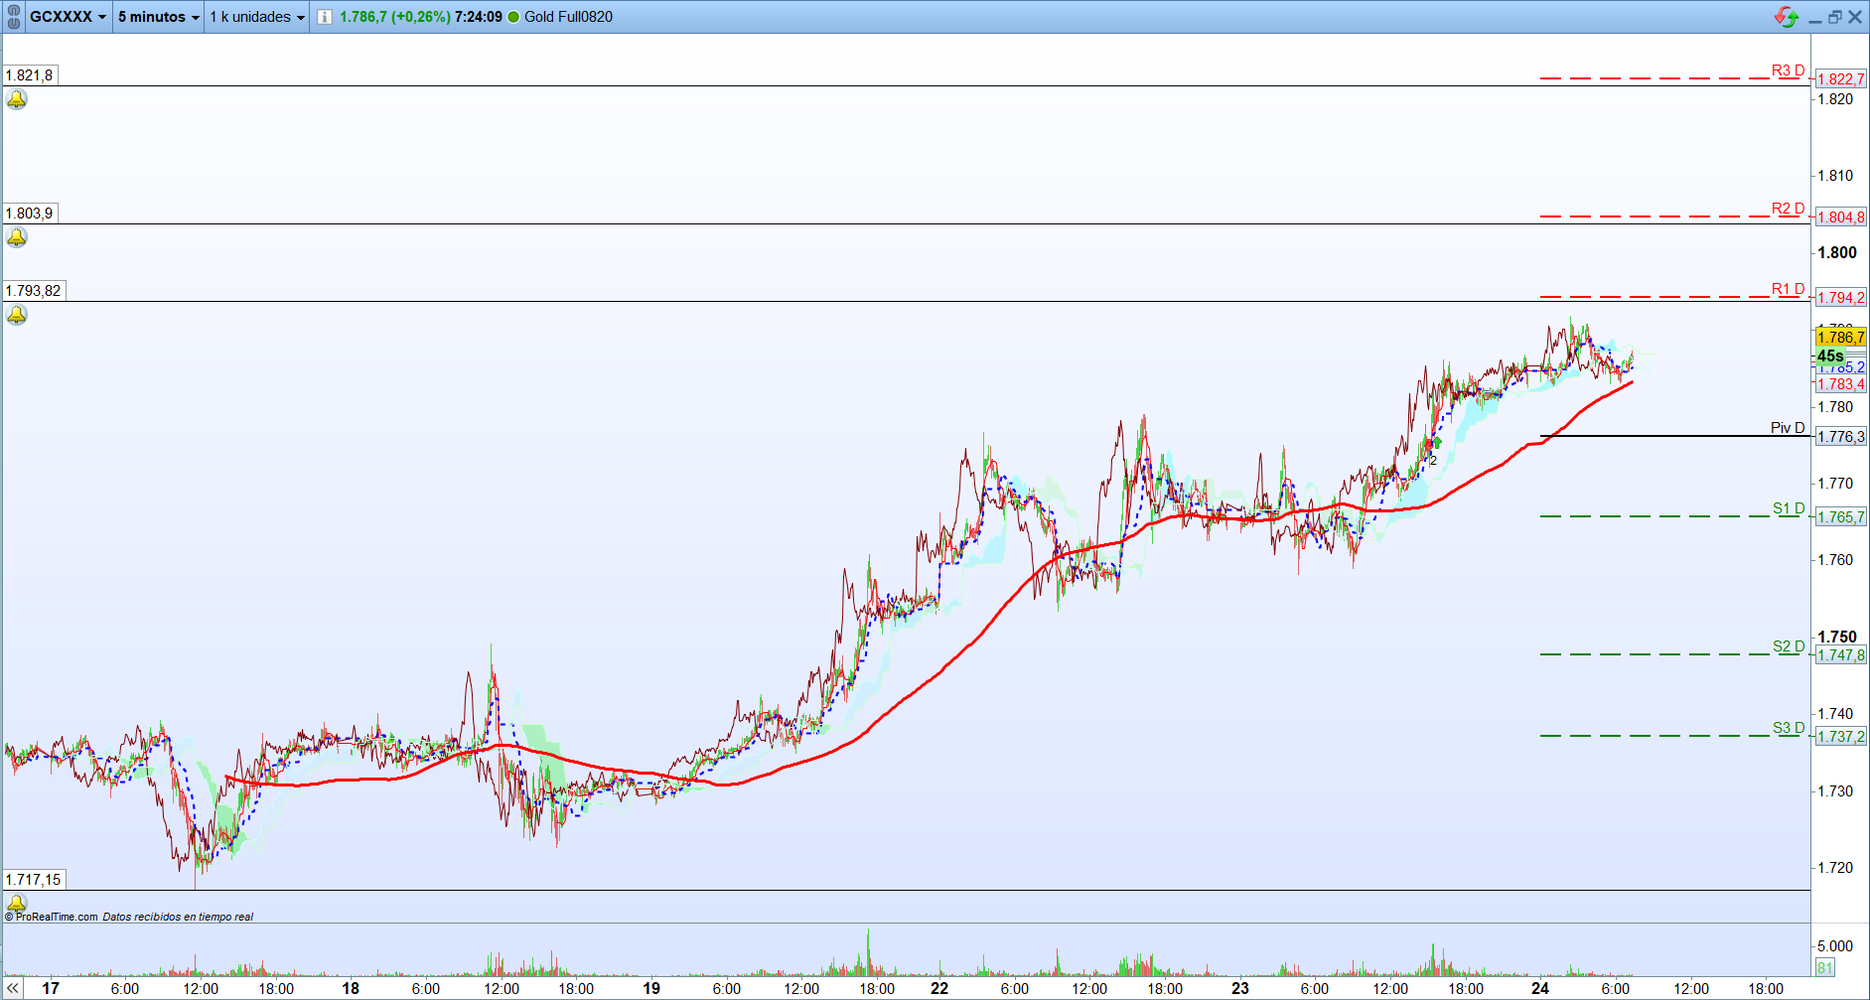Click the date 24 on the time axis
The width and height of the screenshot is (1870, 1000).
point(1540,988)
